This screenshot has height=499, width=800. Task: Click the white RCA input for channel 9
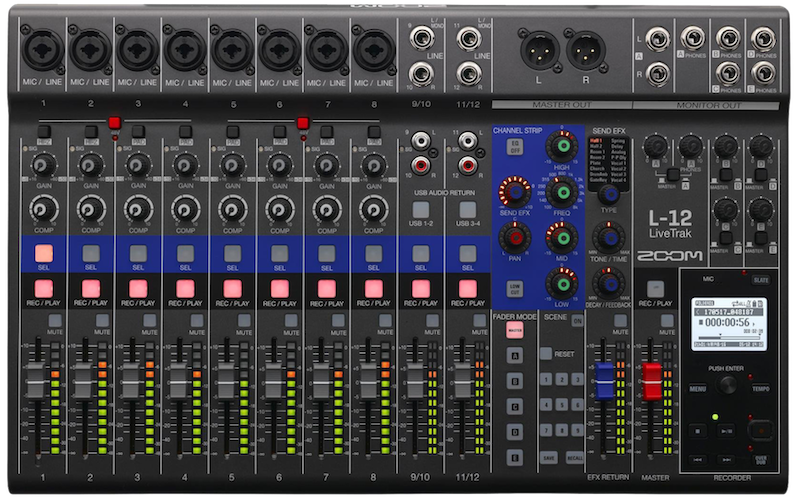pos(421,140)
